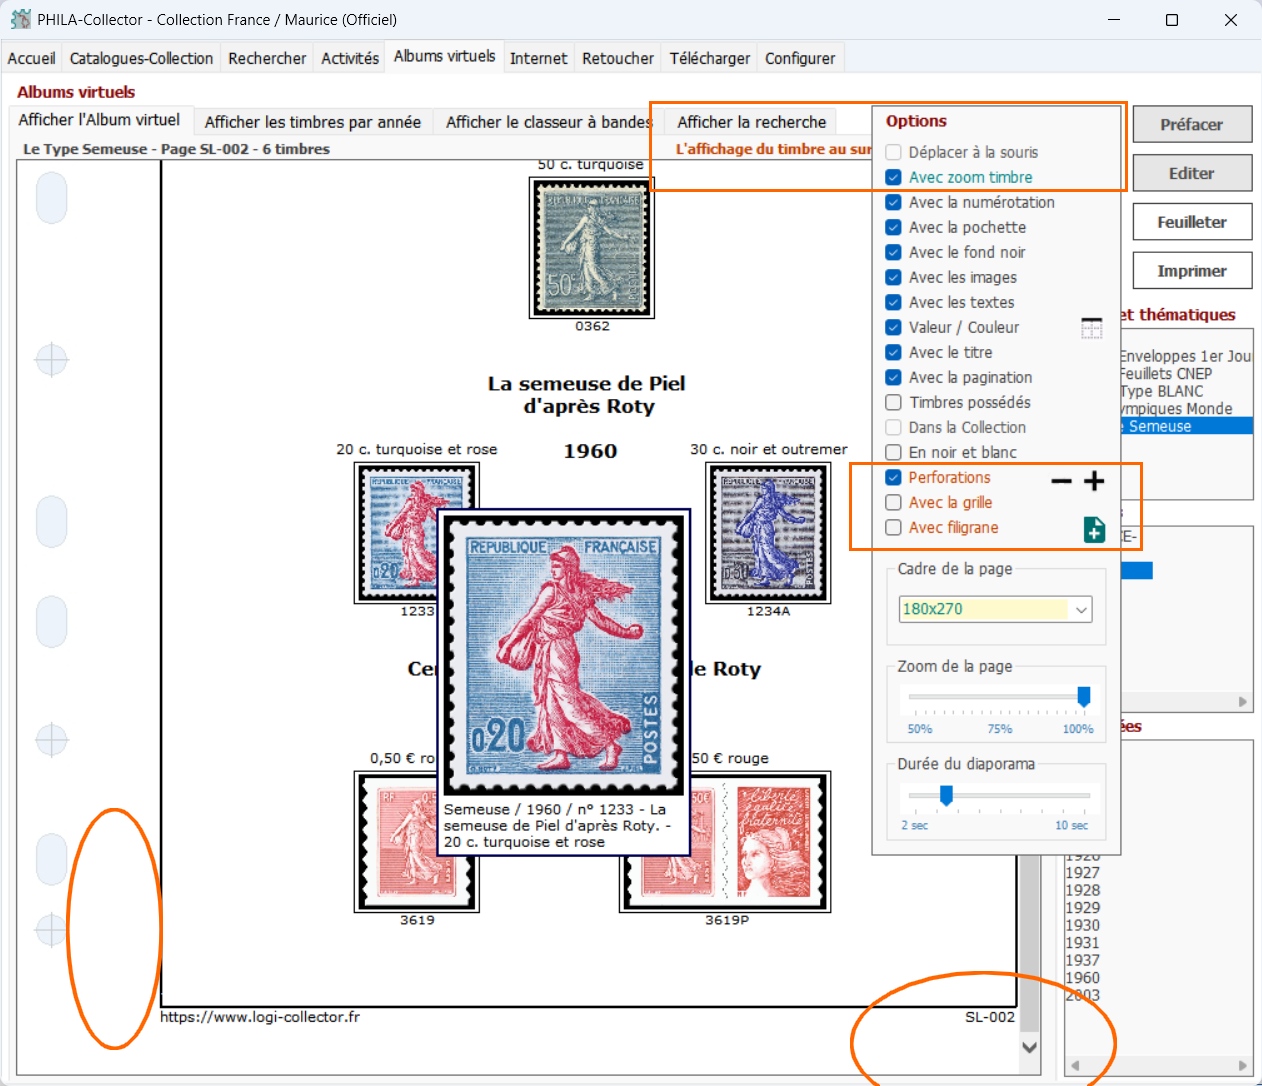The height and width of the screenshot is (1086, 1262).
Task: Enable Timbres possédés checkbox
Action: [894, 402]
